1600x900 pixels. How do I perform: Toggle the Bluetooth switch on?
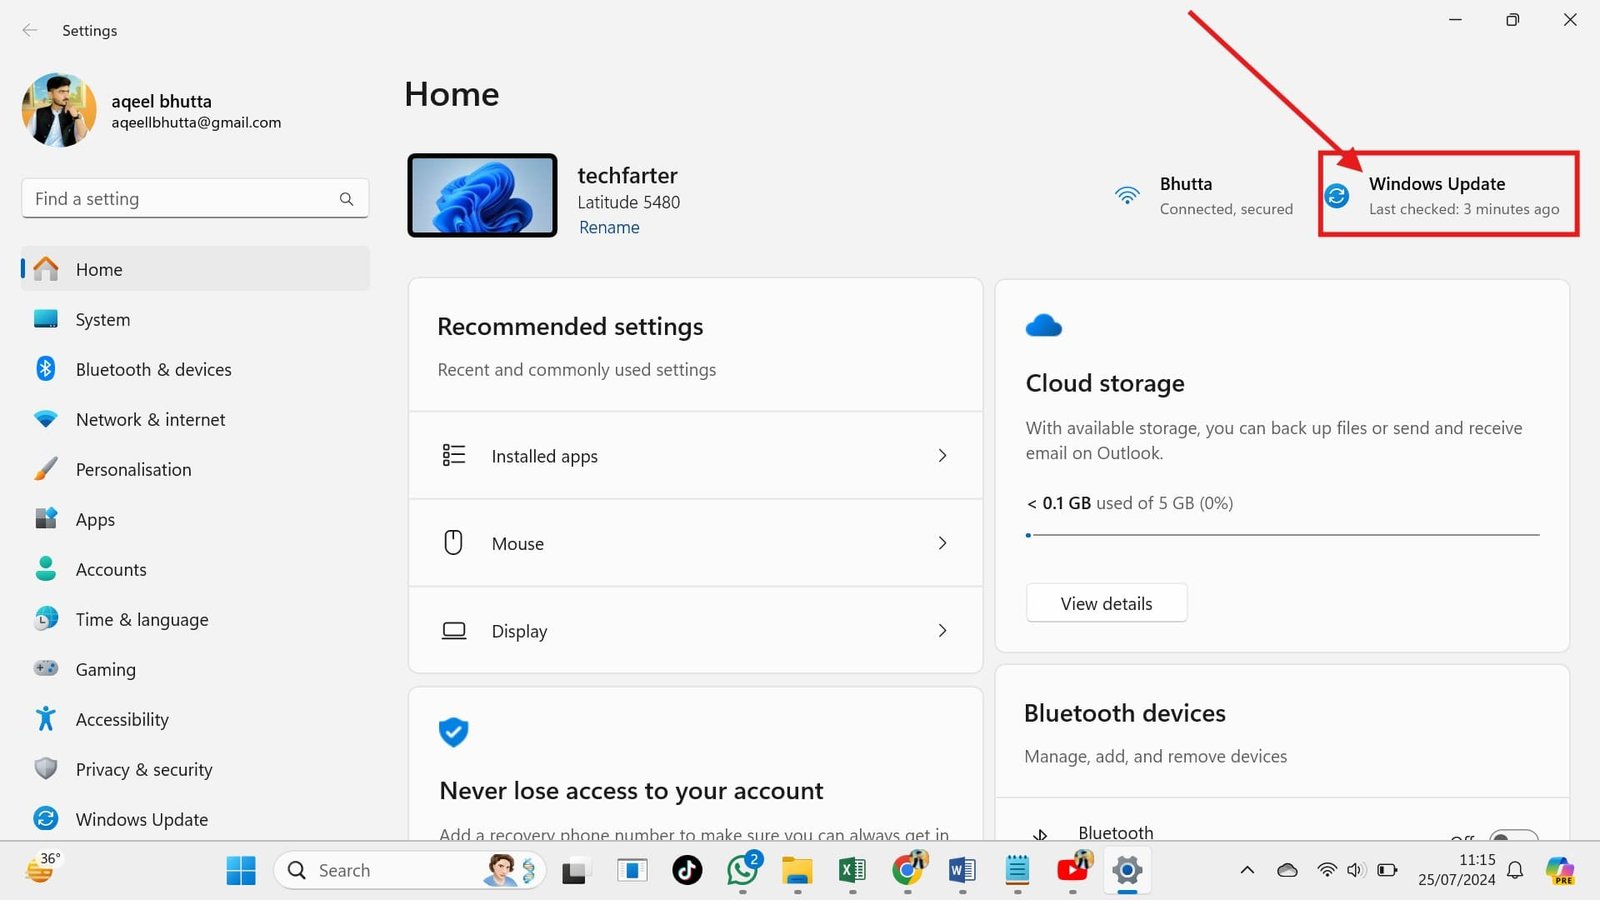(x=1512, y=836)
